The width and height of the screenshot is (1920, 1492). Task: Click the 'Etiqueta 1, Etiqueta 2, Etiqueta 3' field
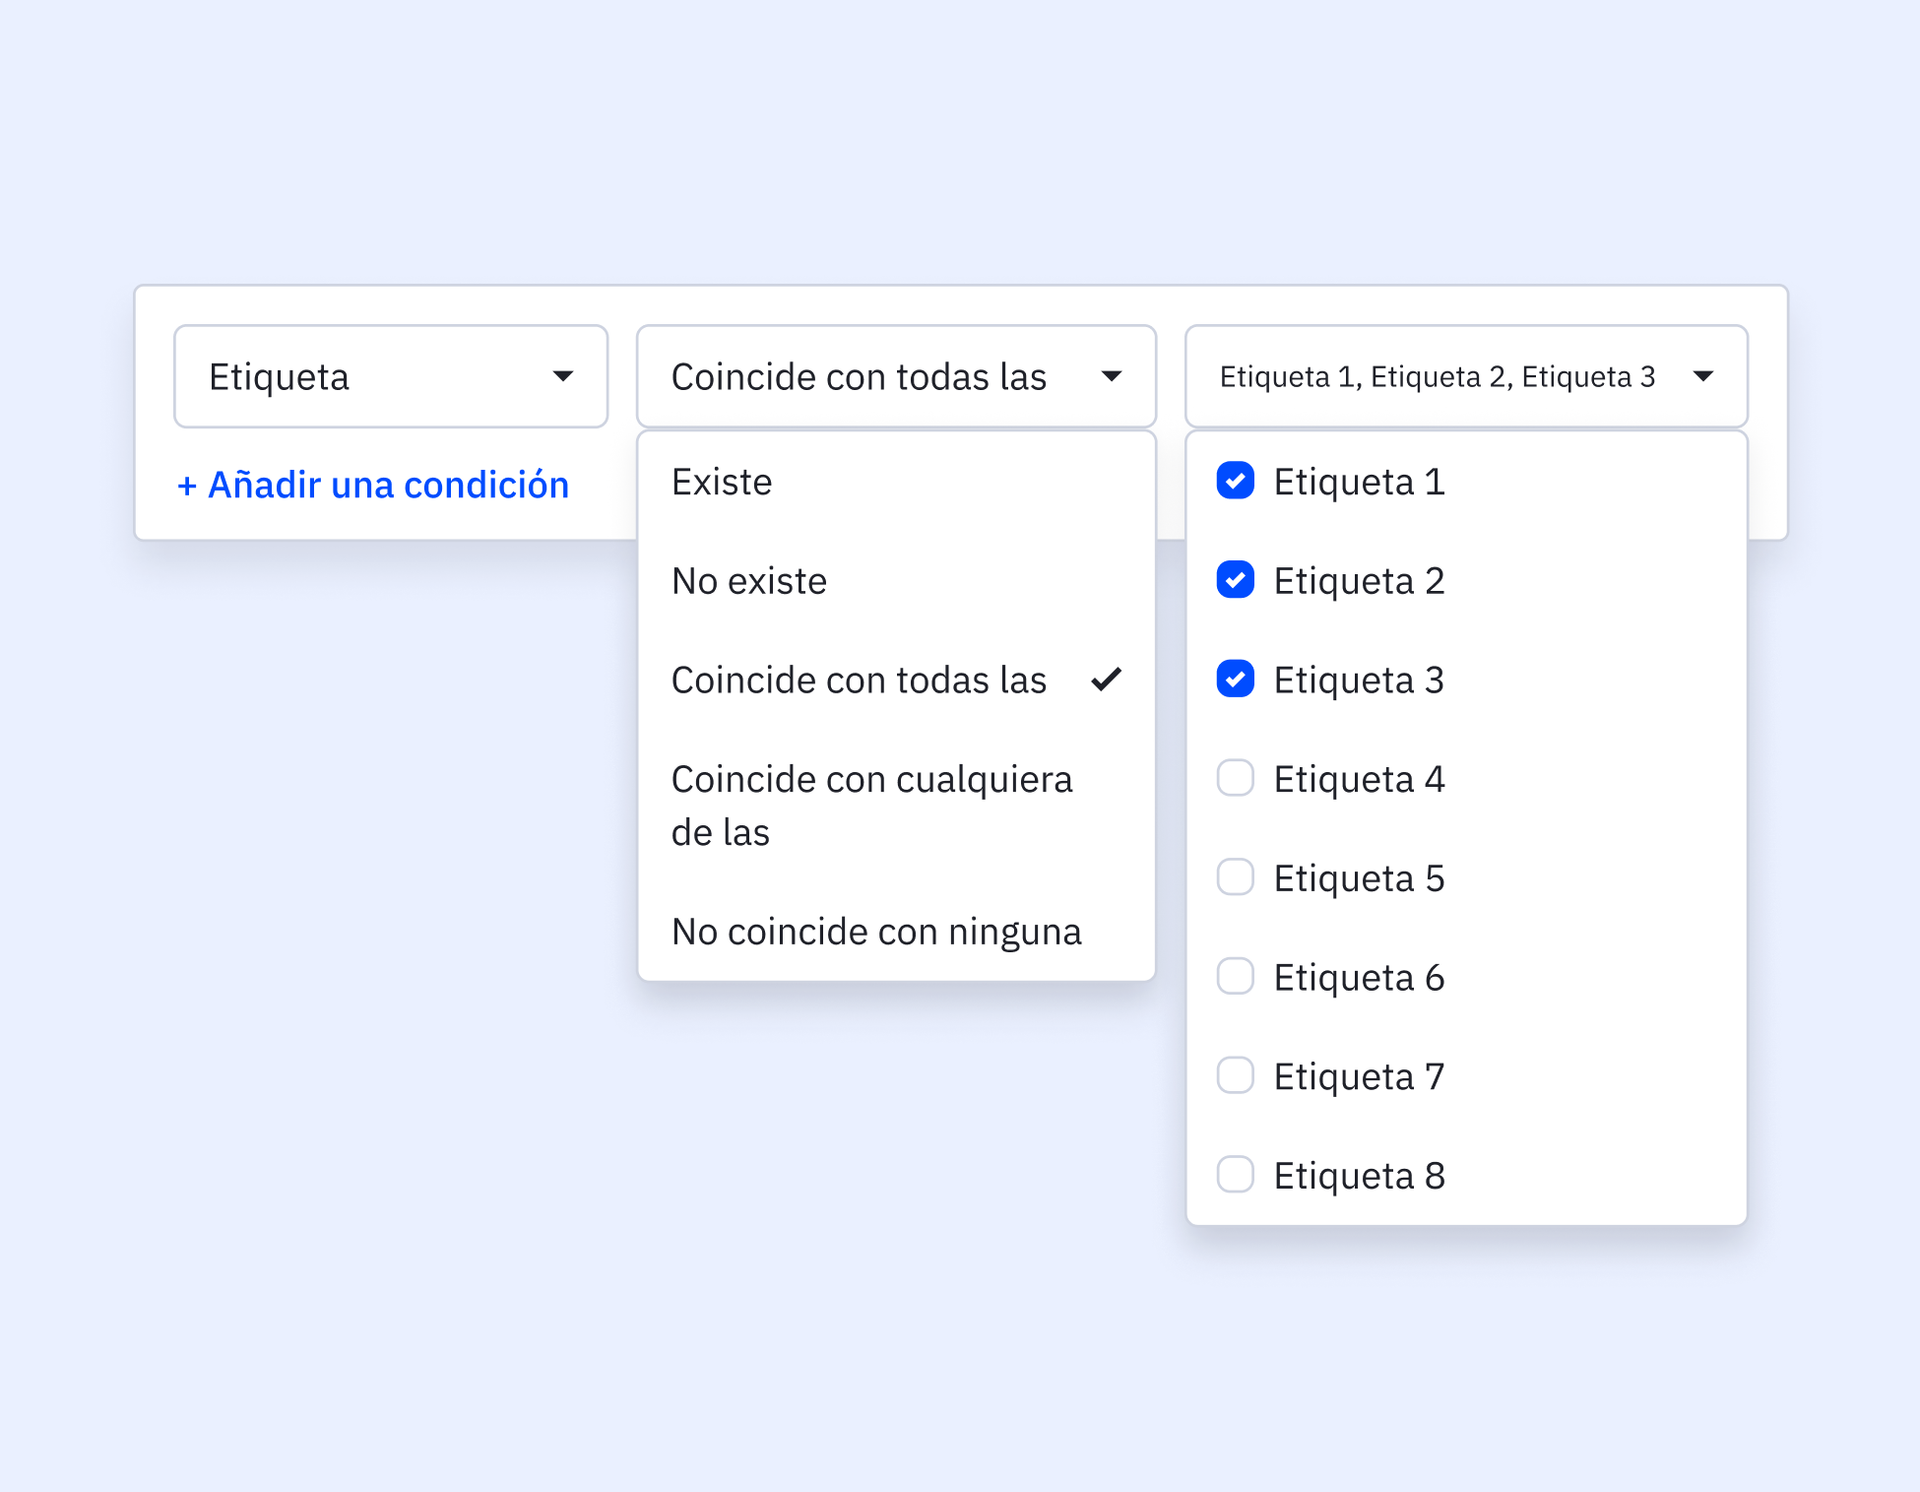1437,376
